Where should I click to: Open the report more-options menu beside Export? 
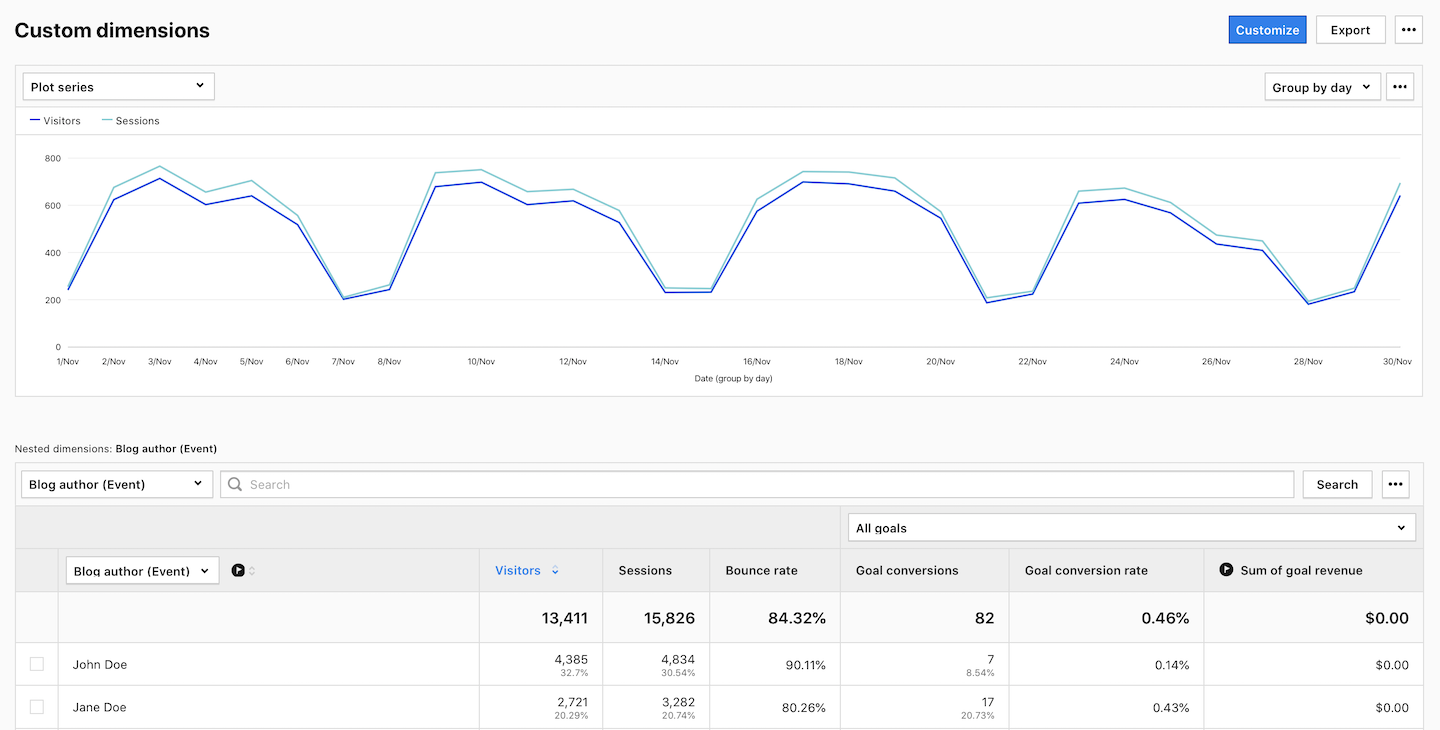1409,30
